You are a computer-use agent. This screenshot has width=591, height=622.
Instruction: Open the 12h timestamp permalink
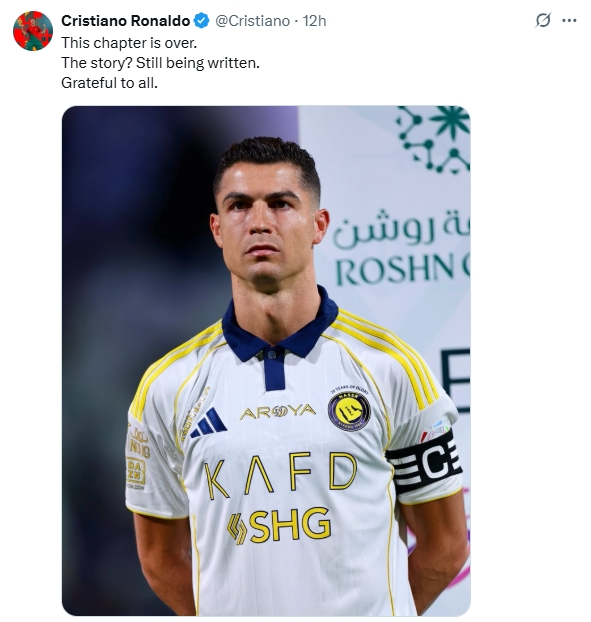pyautogui.click(x=315, y=21)
